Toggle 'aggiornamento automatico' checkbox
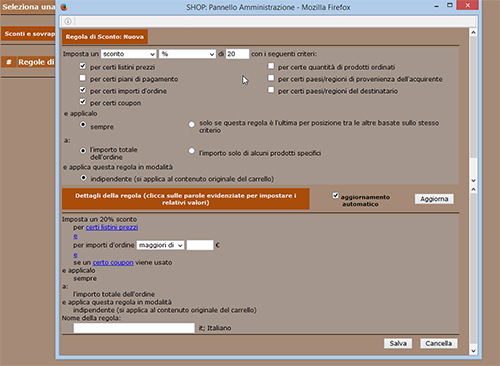 [x=335, y=195]
